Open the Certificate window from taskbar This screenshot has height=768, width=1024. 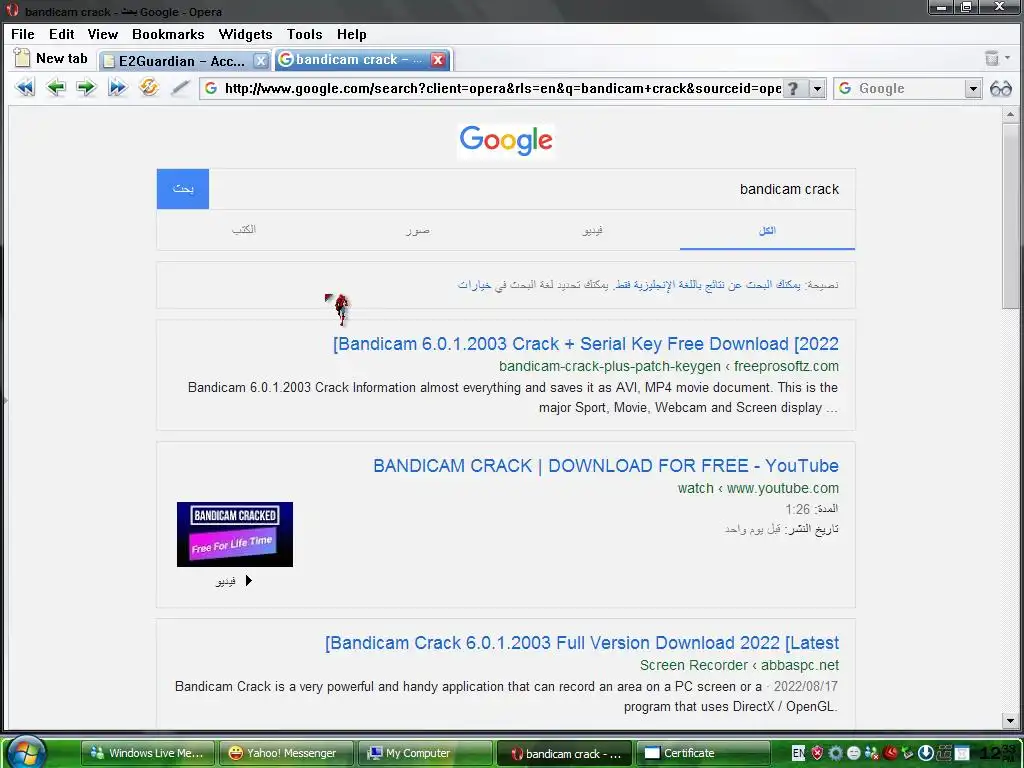tap(703, 753)
